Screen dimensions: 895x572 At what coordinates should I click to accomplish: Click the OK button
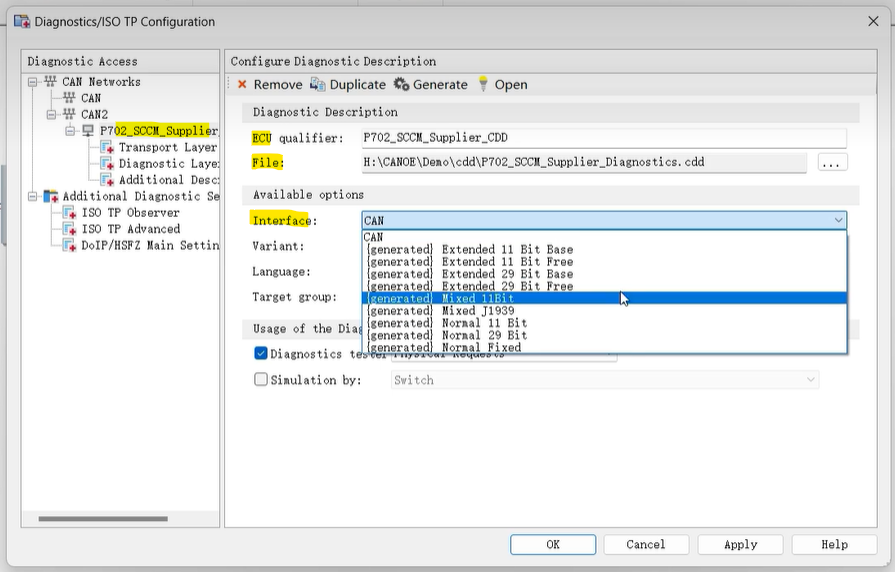tap(553, 545)
